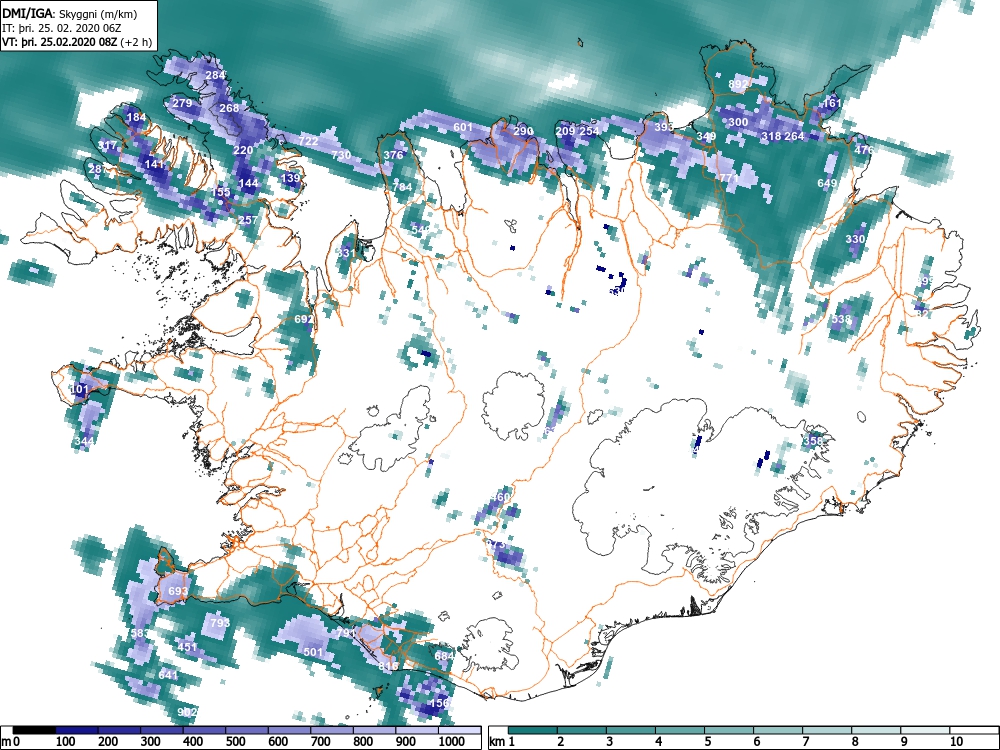Click the visibility value 279 on the map

click(182, 103)
